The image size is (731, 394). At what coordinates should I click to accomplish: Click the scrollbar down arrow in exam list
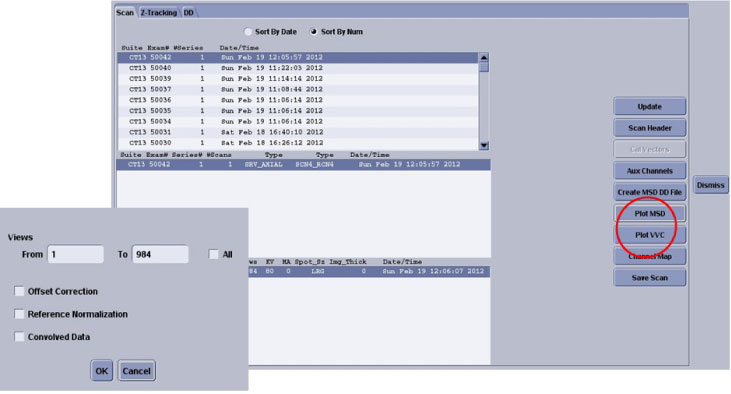(484, 145)
